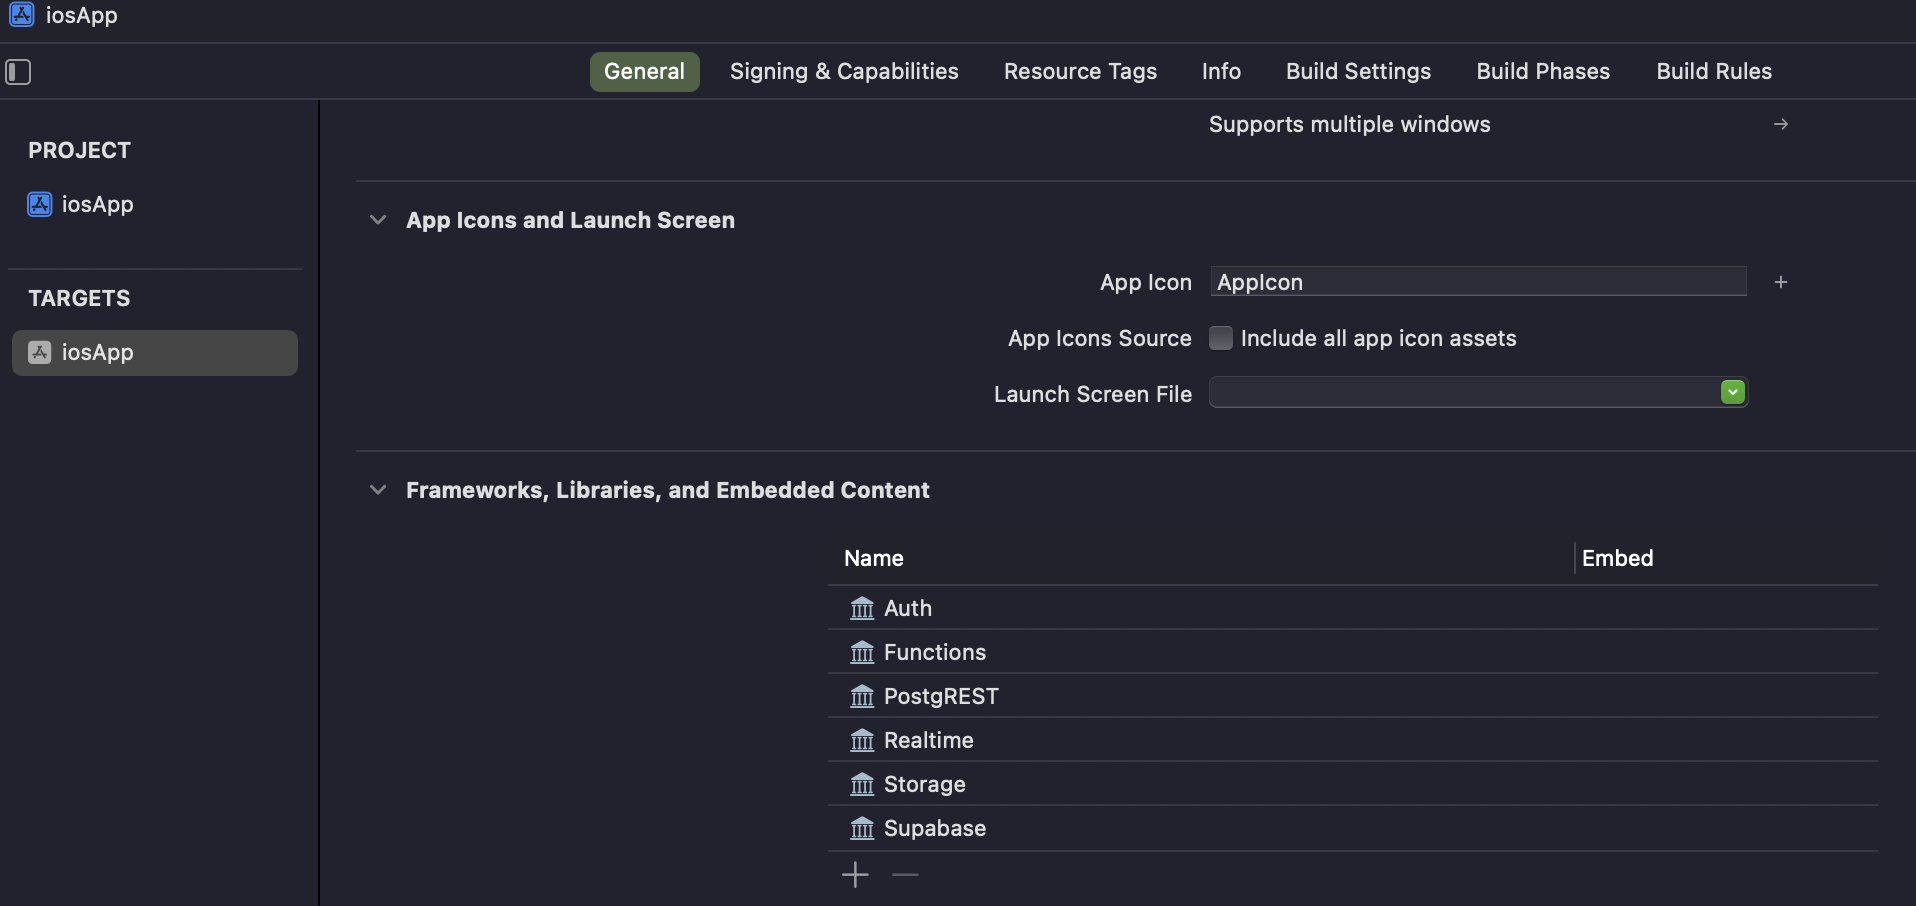The image size is (1916, 906).
Task: Select iosApp target under TARGETS
Action: click(155, 353)
